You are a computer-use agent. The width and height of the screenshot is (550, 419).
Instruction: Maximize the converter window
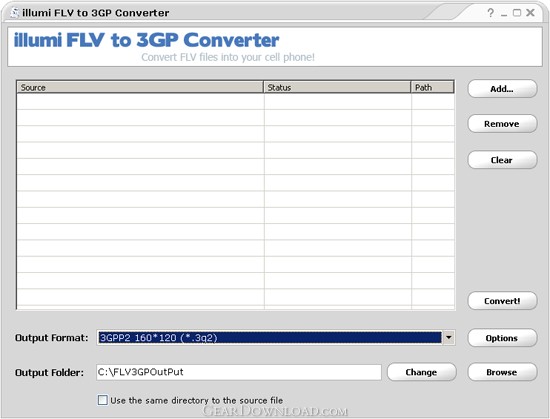[517, 13]
